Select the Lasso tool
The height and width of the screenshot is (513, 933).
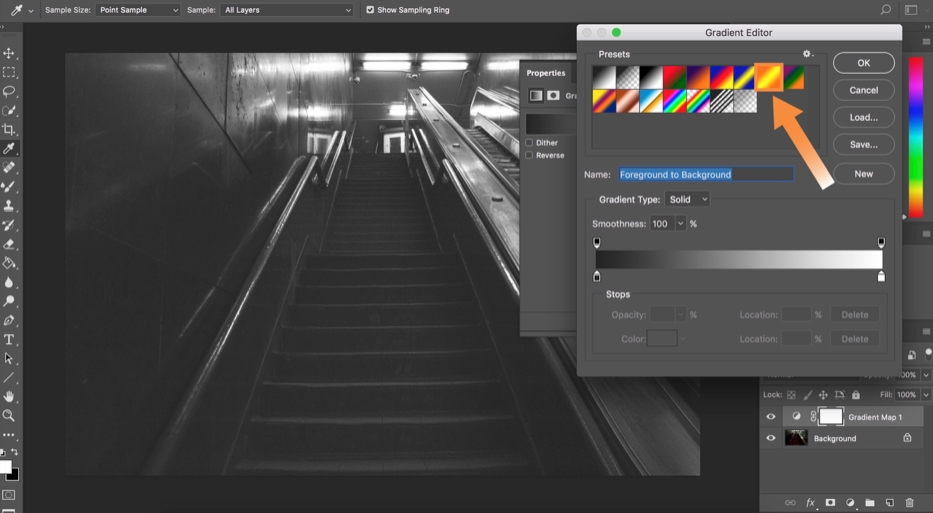(x=9, y=92)
